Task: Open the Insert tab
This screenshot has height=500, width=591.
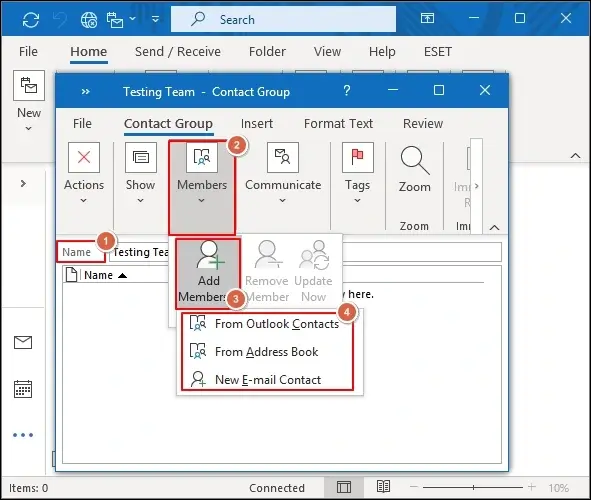Action: (257, 124)
